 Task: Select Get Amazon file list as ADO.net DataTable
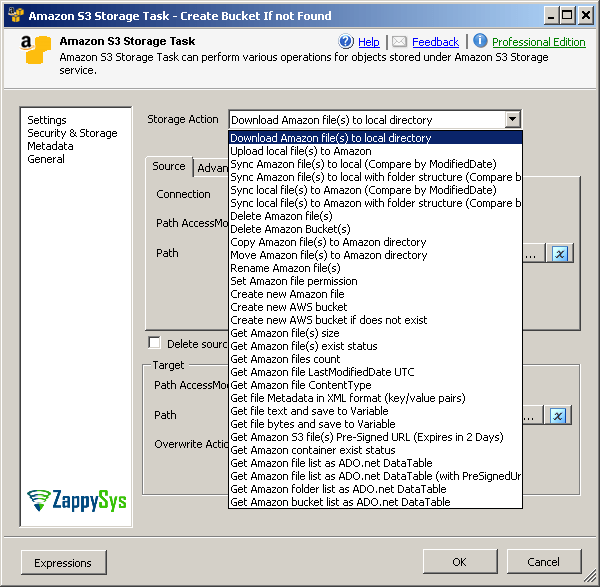pos(375,463)
